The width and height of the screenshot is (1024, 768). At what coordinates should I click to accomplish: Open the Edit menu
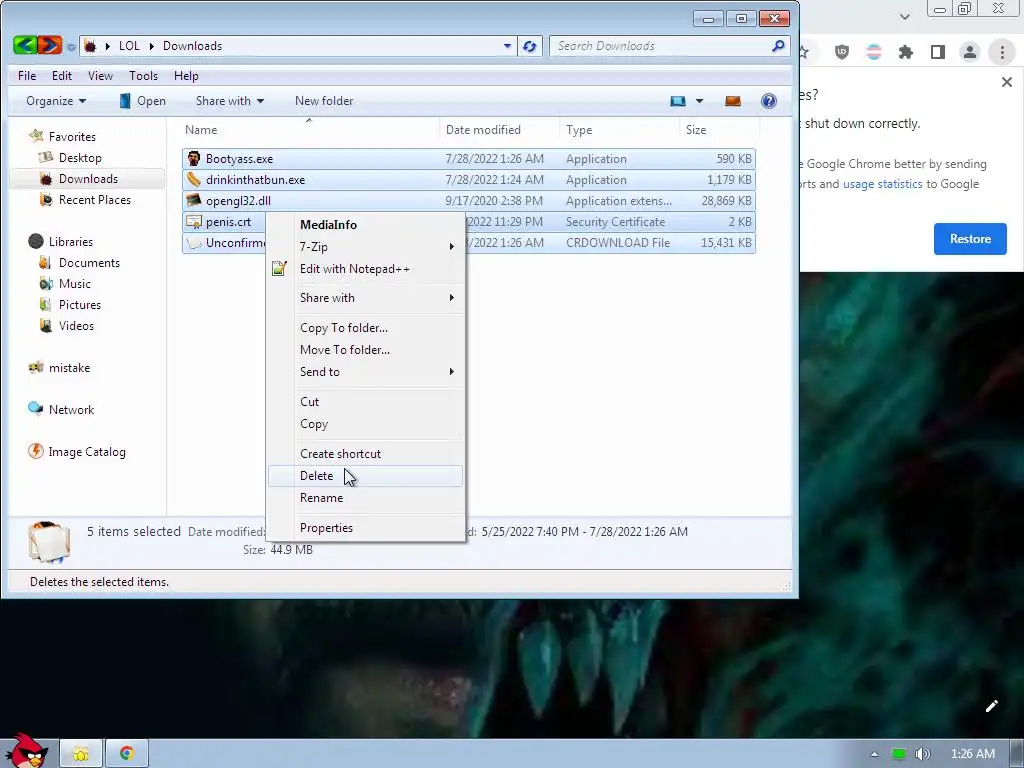62,76
